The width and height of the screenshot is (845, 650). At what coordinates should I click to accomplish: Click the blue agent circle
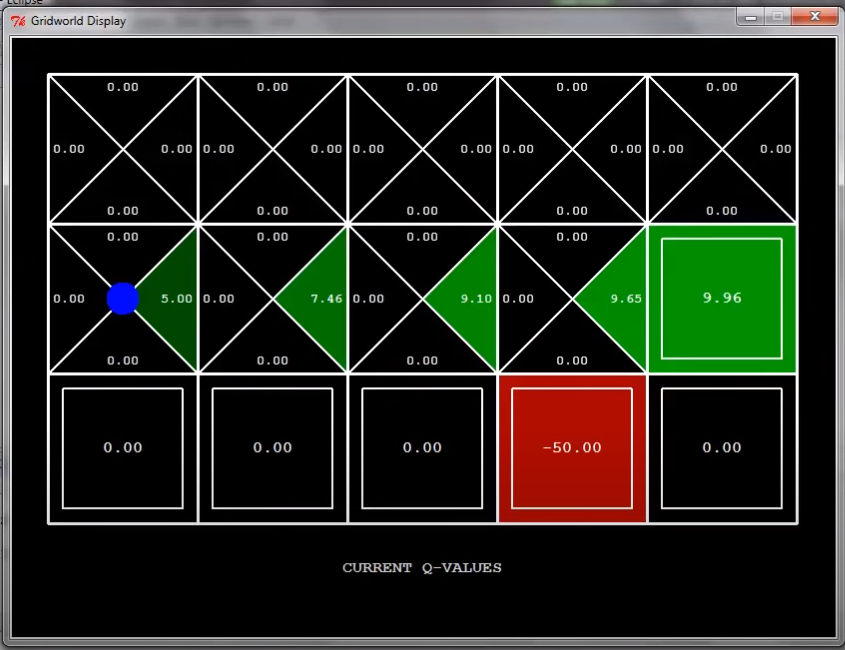pos(122,298)
